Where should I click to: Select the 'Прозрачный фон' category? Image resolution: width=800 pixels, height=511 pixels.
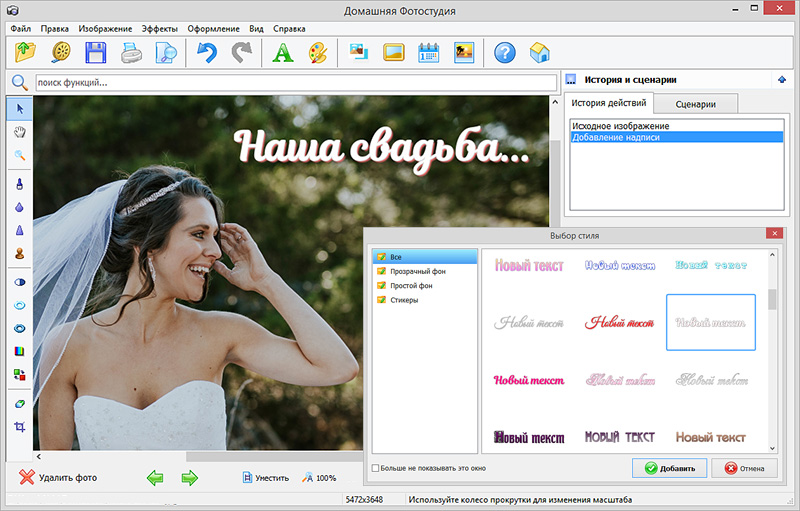click(420, 271)
